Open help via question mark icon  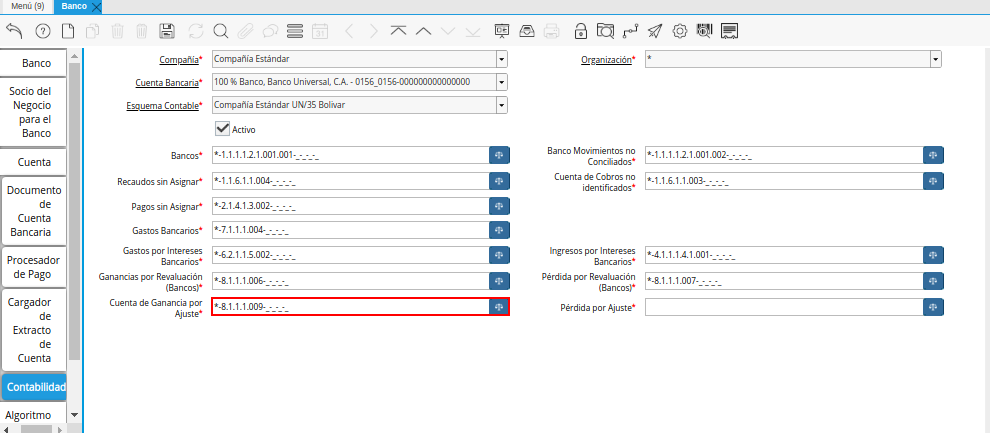(x=42, y=31)
